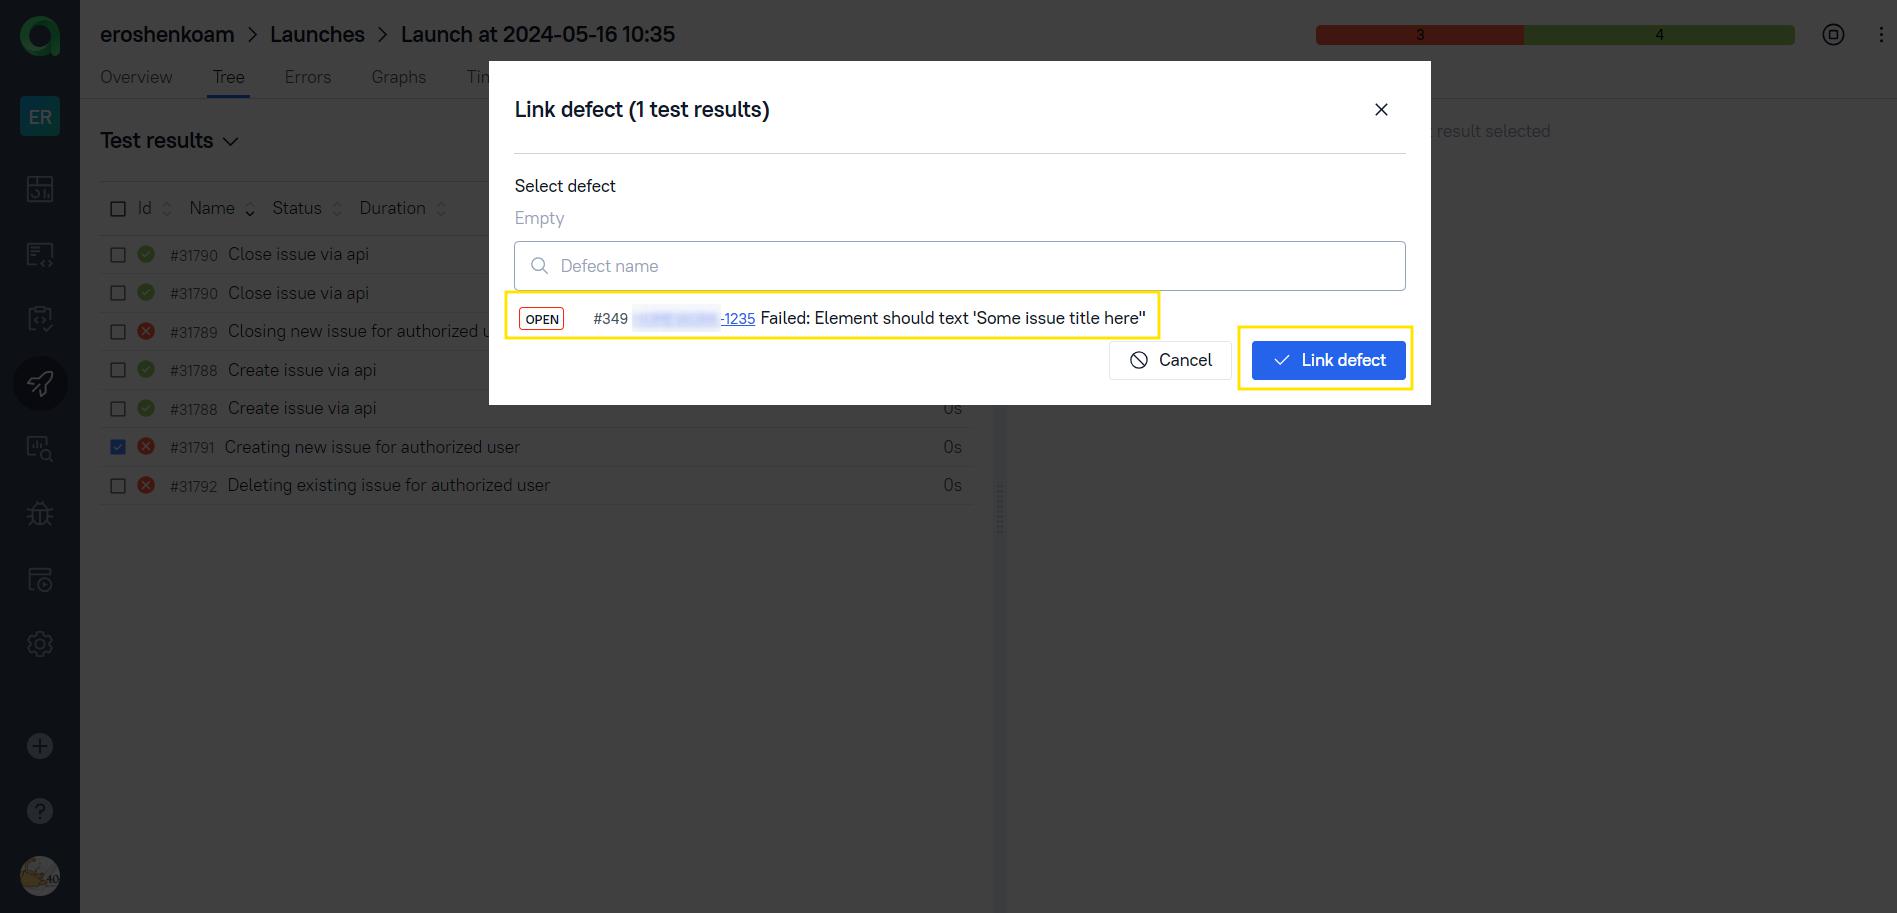The height and width of the screenshot is (913, 1897).
Task: Click the green passed portion of progress bar
Action: [x=1659, y=35]
